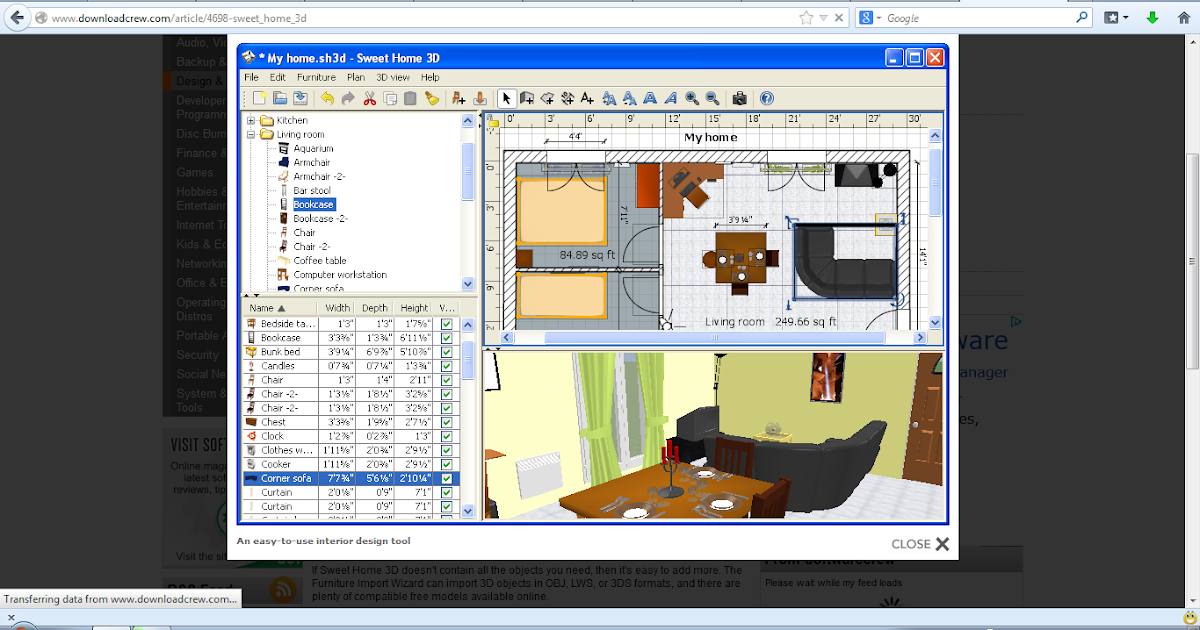Viewport: 1200px width, 630px height.
Task: Sort furniture by Name column header
Action: point(280,308)
